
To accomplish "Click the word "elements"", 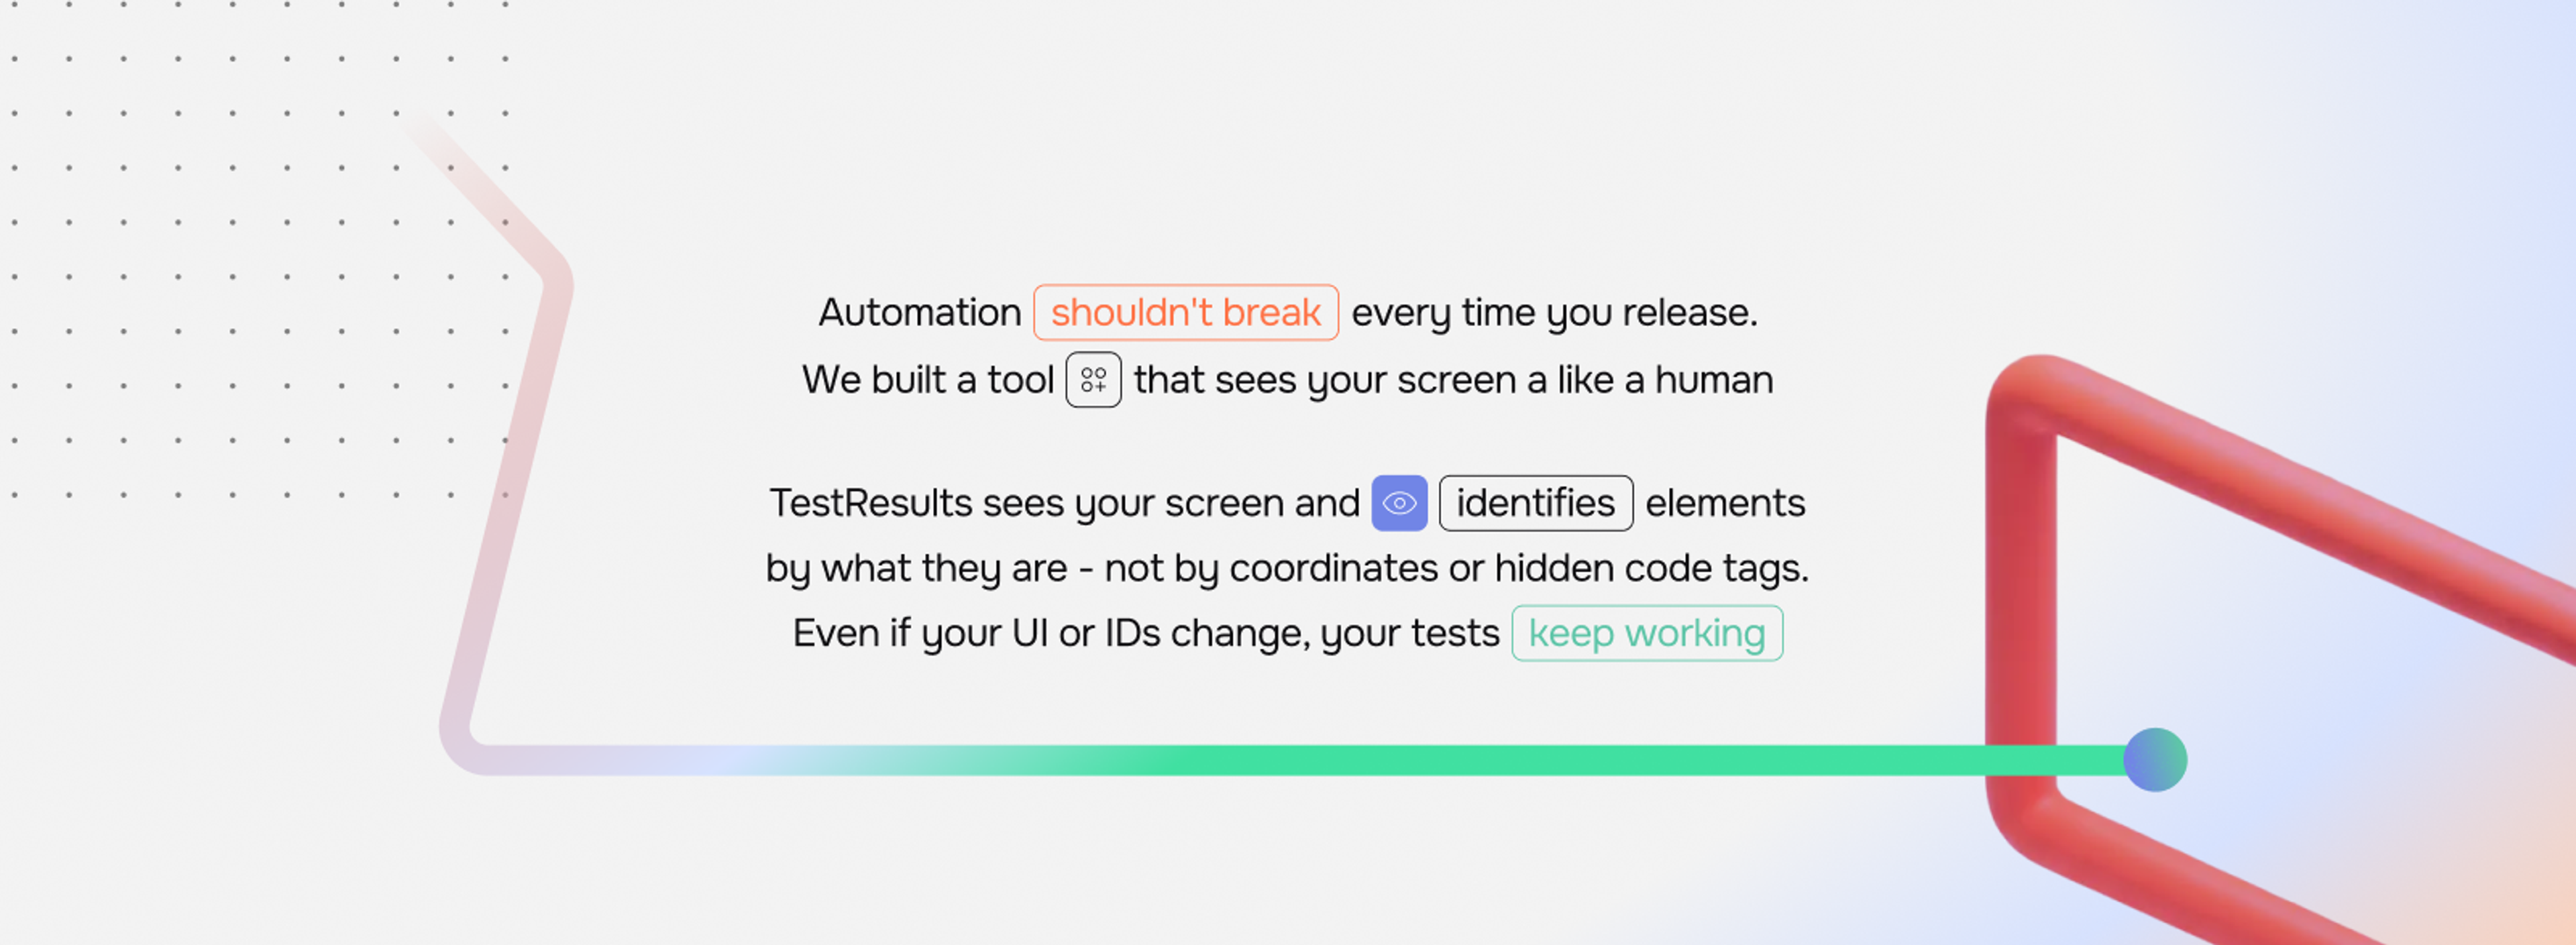I will pyautogui.click(x=1725, y=503).
